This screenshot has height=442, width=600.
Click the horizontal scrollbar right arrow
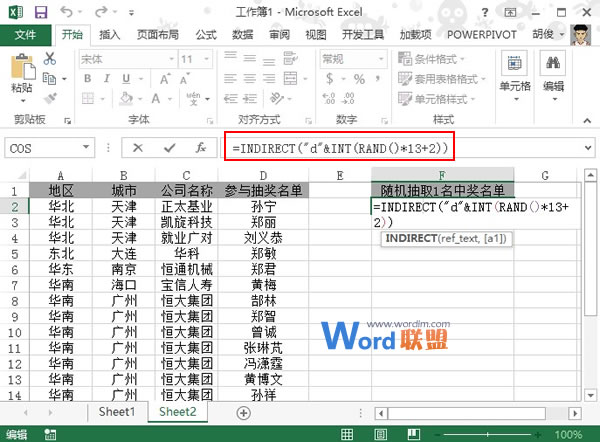[574, 413]
